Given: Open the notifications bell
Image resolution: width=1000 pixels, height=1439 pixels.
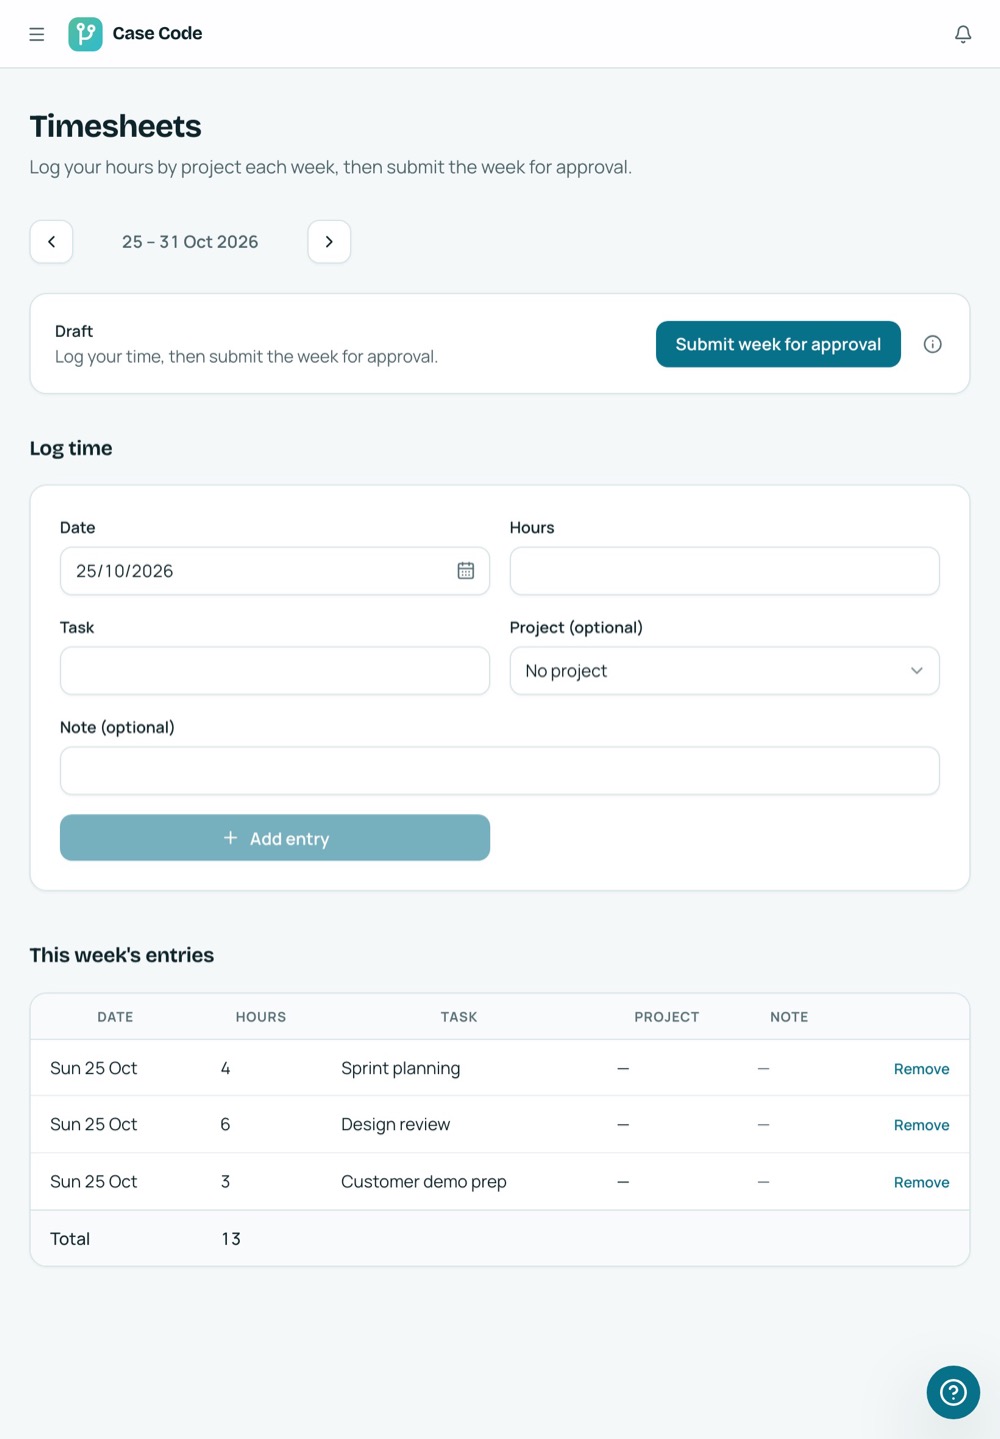Looking at the screenshot, I should point(963,34).
